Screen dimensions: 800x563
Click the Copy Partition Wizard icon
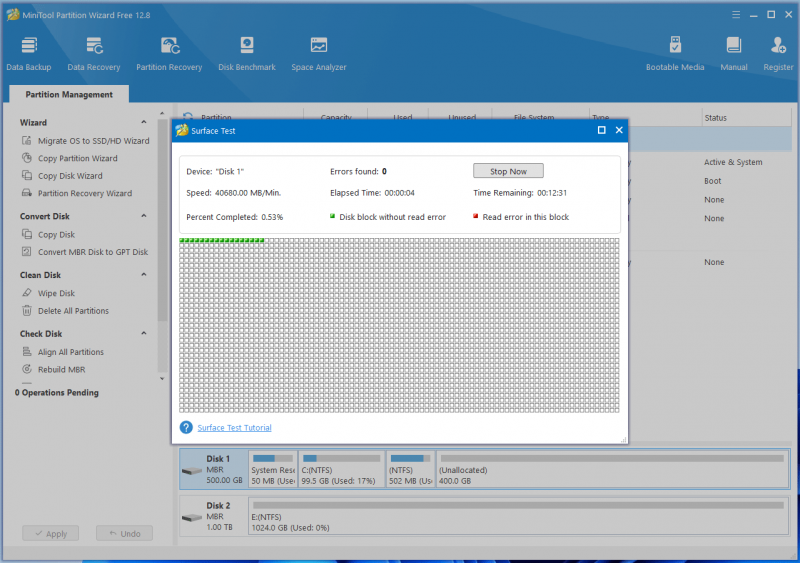click(27, 158)
